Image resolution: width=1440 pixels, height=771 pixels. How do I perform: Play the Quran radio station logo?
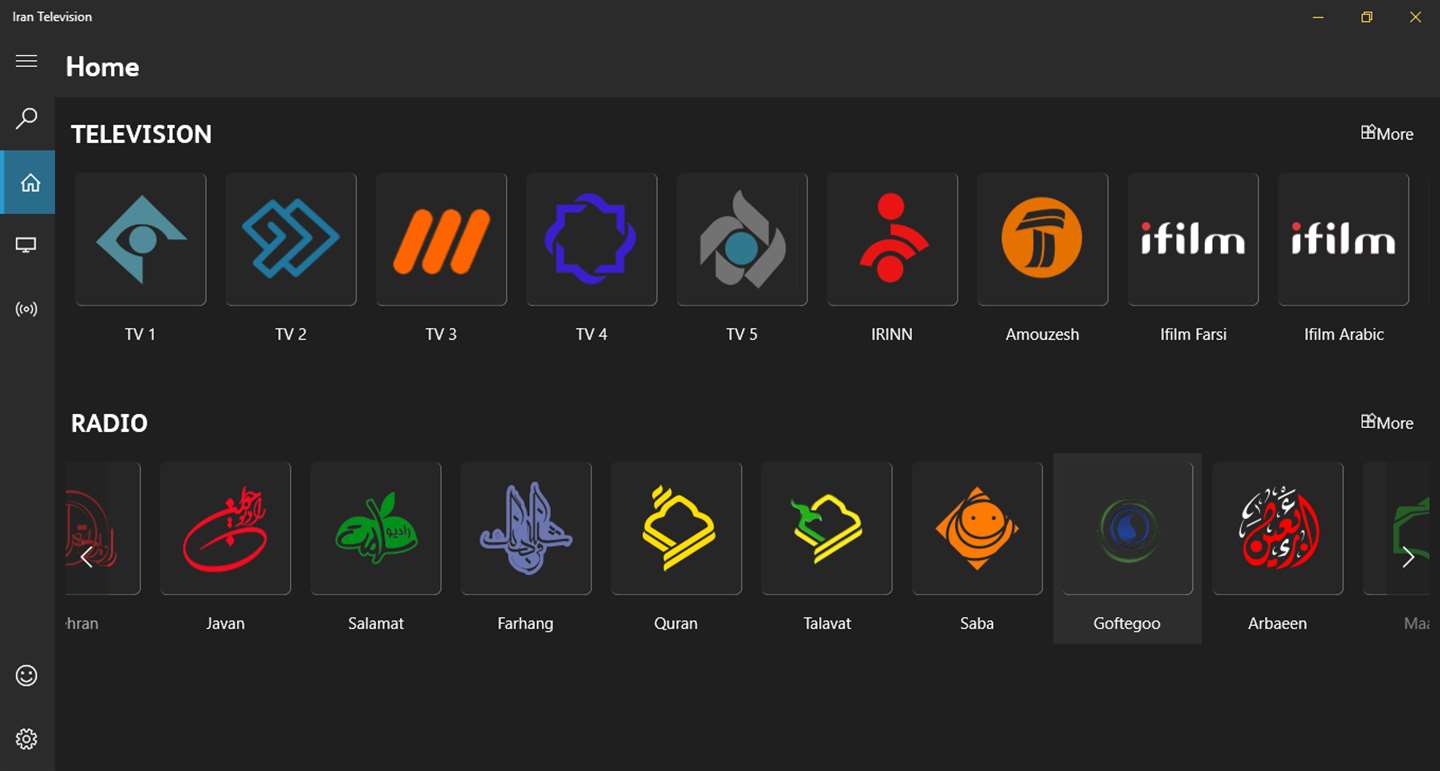pyautogui.click(x=677, y=528)
